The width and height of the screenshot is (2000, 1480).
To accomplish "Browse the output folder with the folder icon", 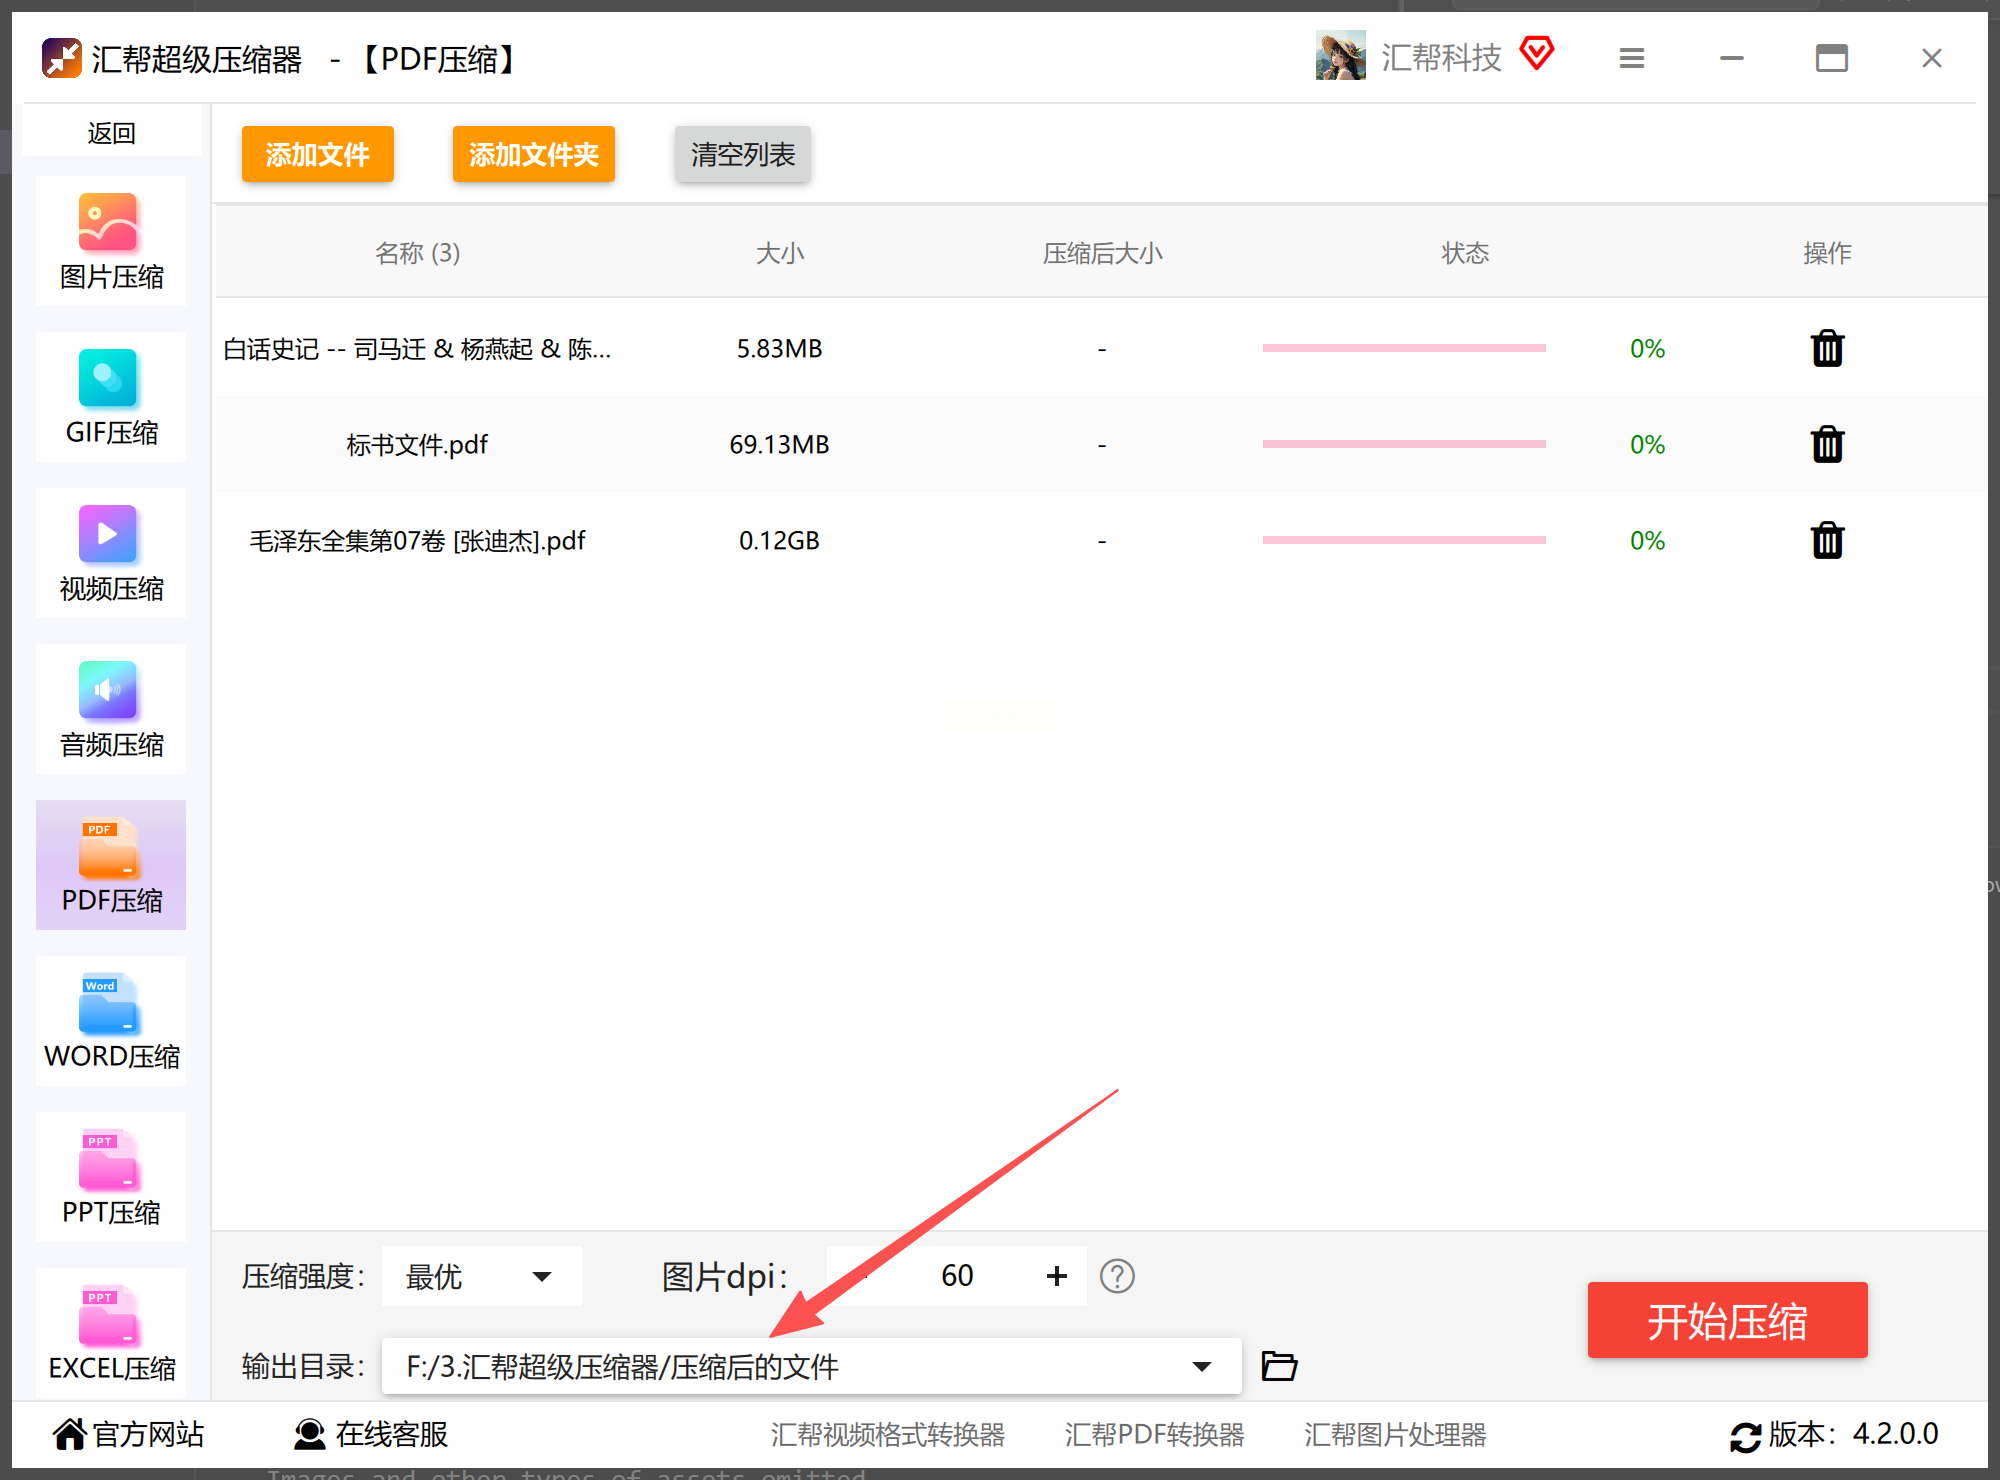I will click(x=1279, y=1366).
